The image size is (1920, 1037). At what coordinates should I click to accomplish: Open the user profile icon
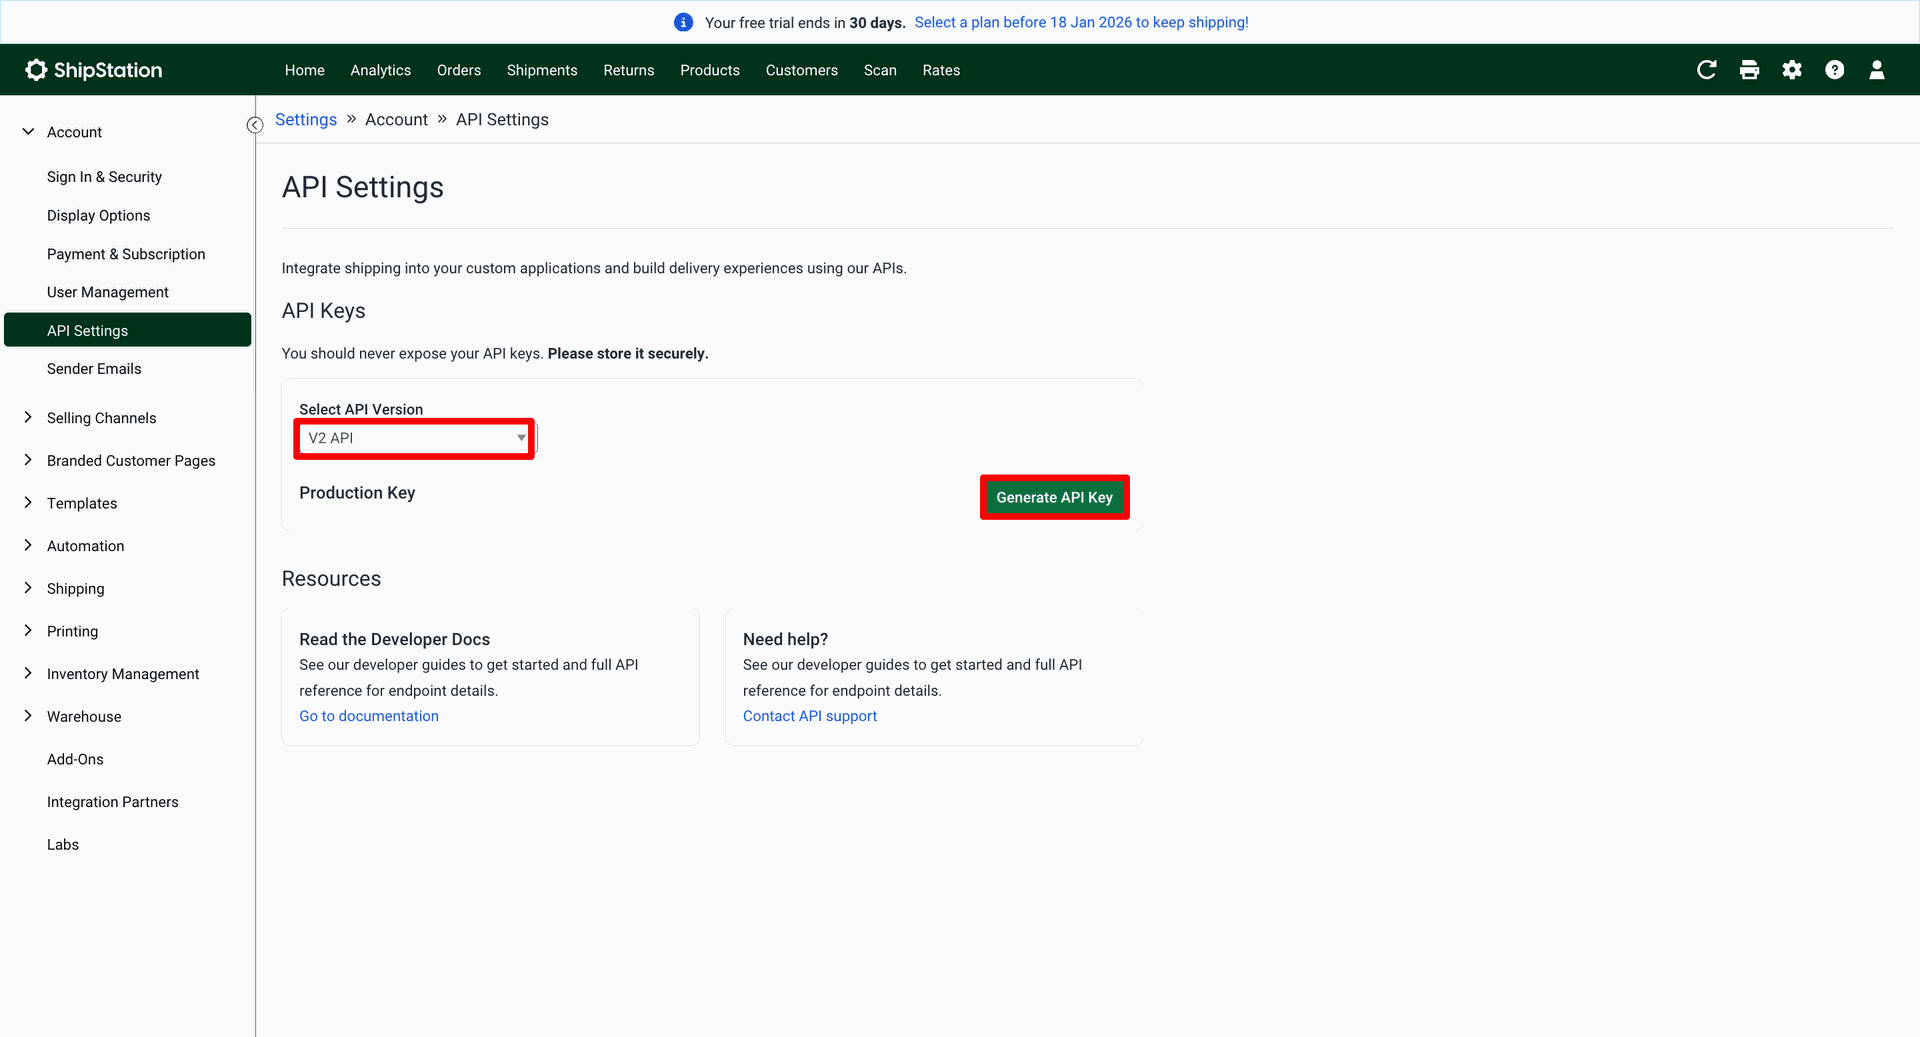[x=1877, y=70]
